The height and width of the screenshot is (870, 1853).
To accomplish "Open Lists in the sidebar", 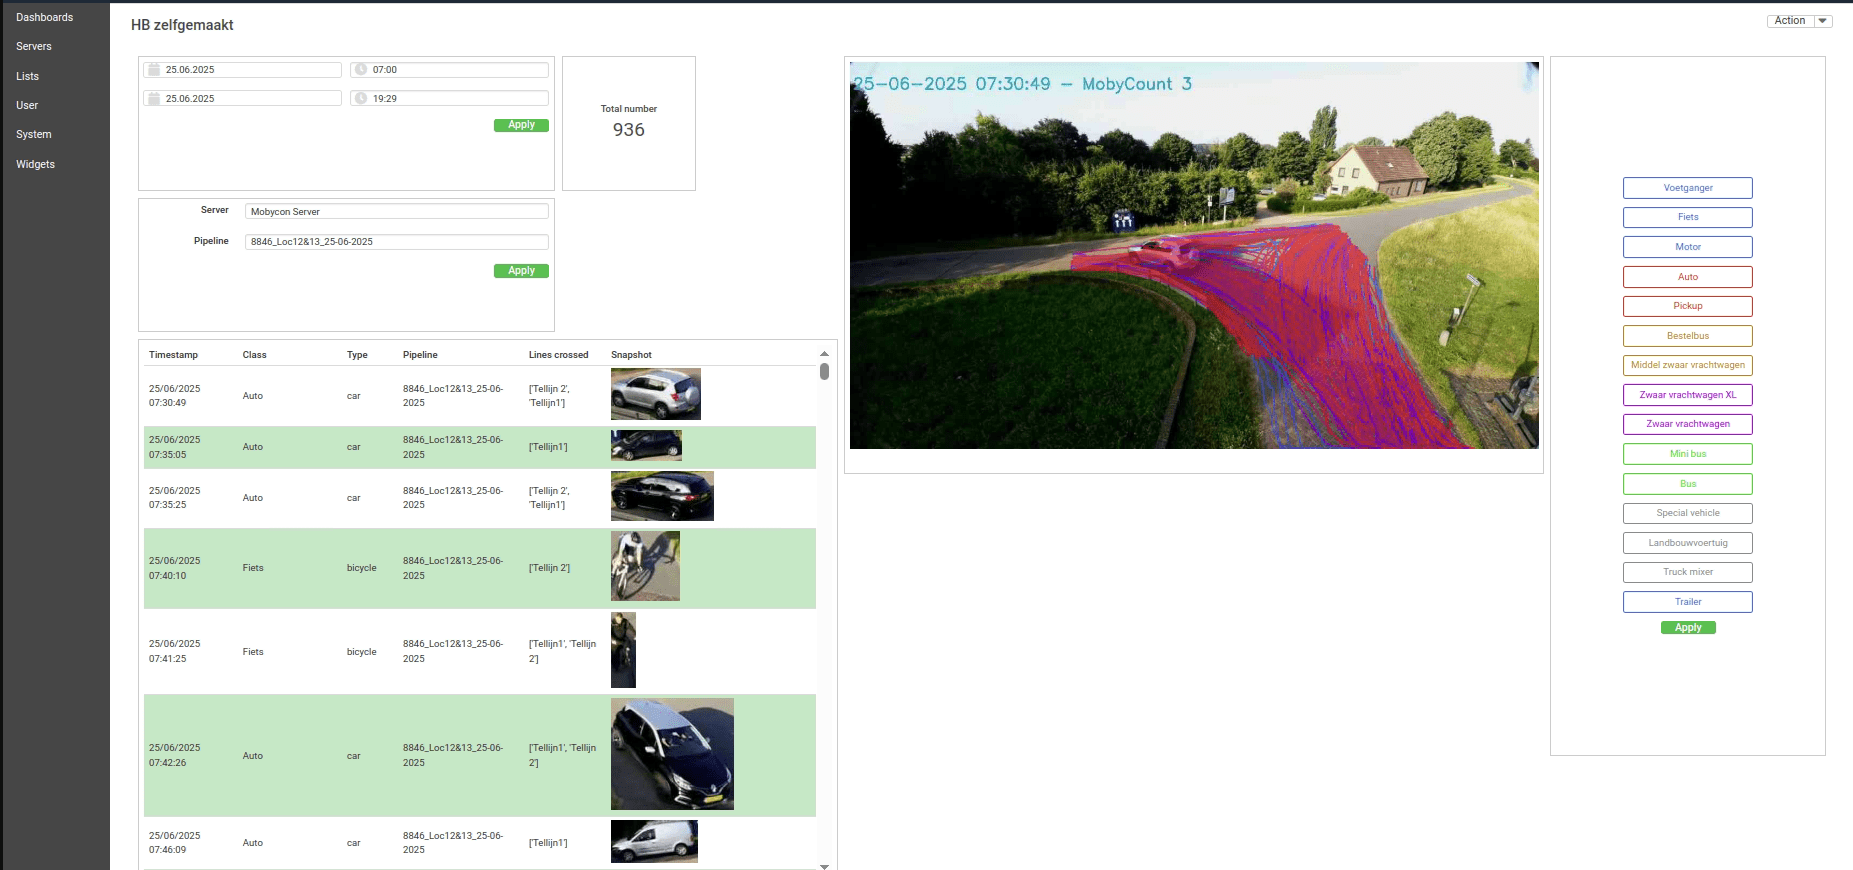I will tap(28, 77).
